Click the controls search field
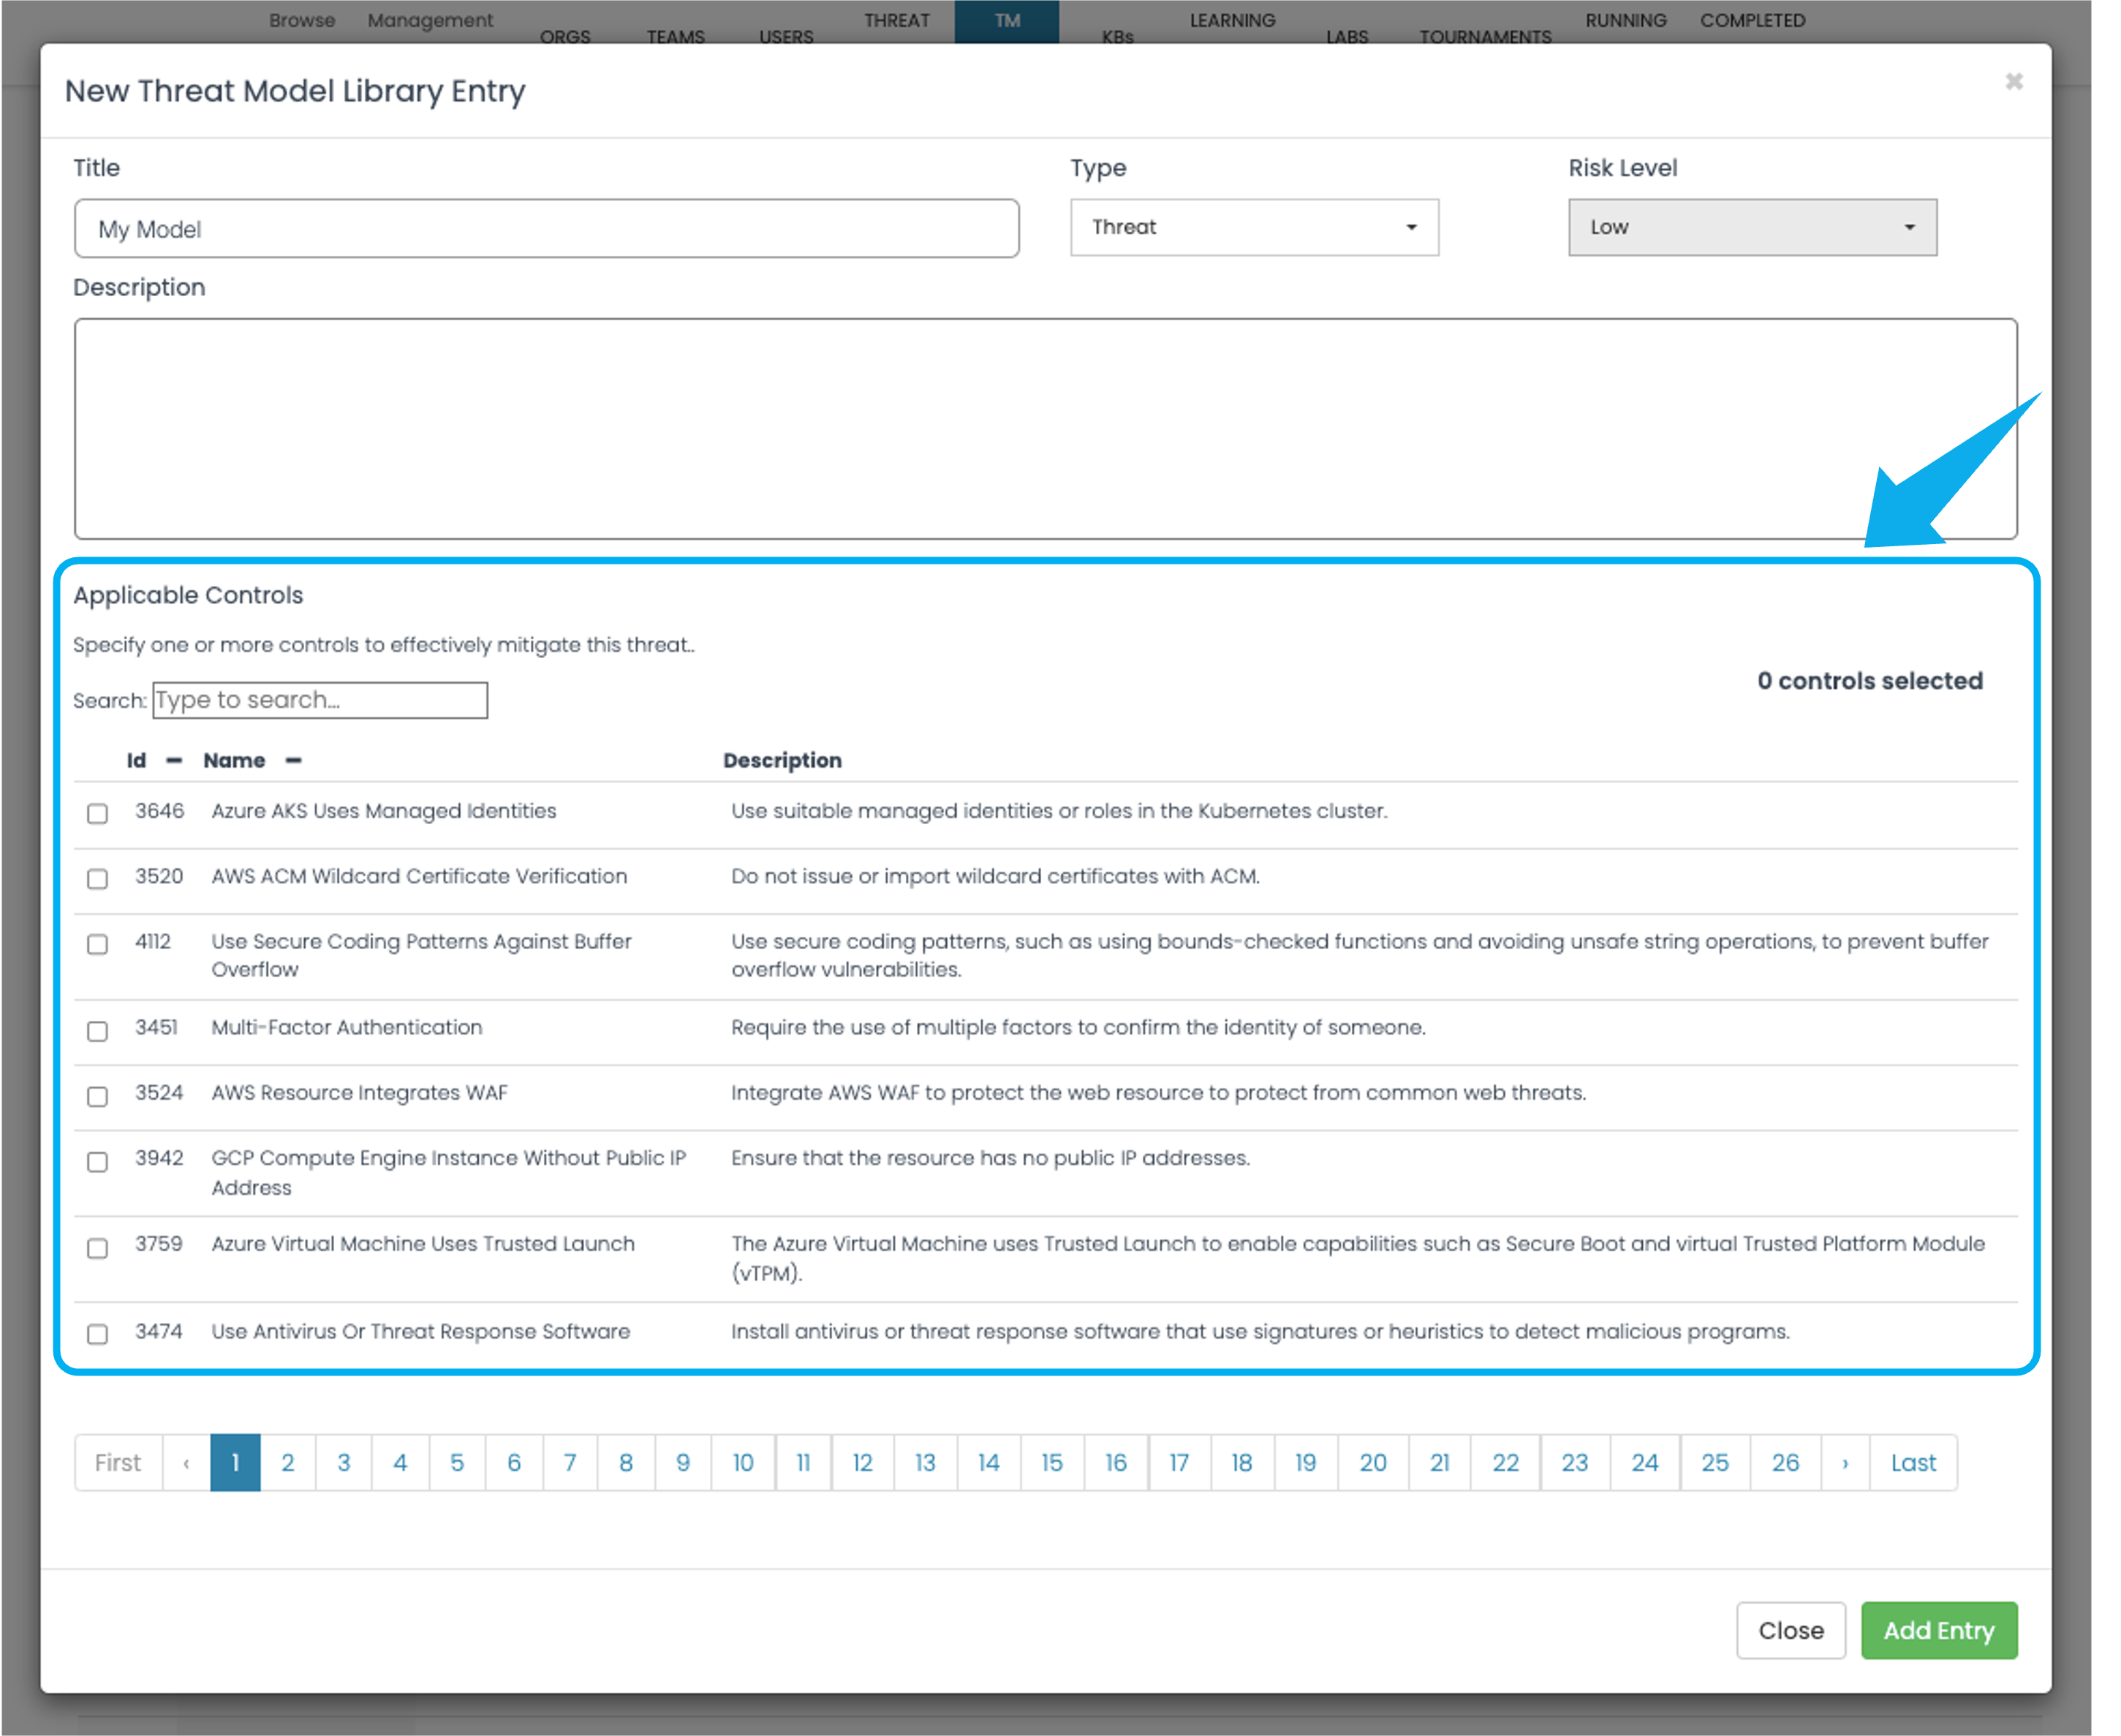Screen dimensions: 2121x1736 click(x=320, y=700)
